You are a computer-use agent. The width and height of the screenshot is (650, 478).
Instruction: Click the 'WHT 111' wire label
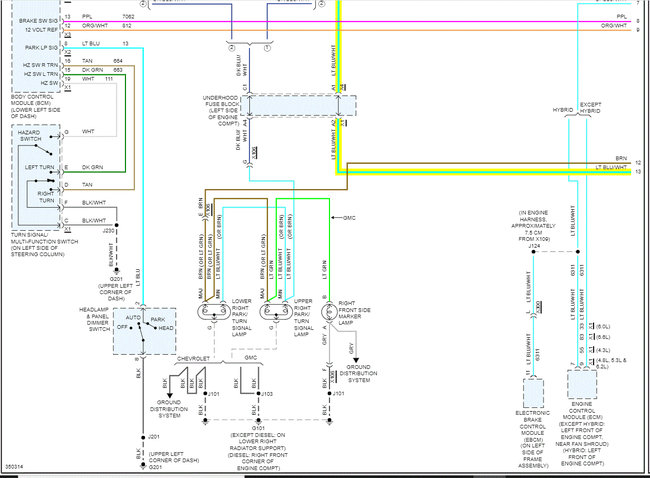click(x=97, y=79)
